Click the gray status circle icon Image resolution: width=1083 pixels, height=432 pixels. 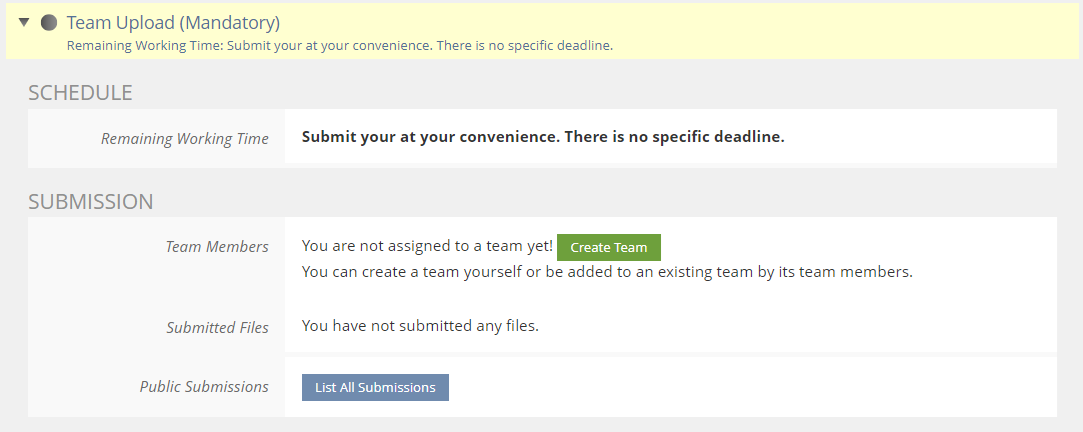[x=48, y=22]
